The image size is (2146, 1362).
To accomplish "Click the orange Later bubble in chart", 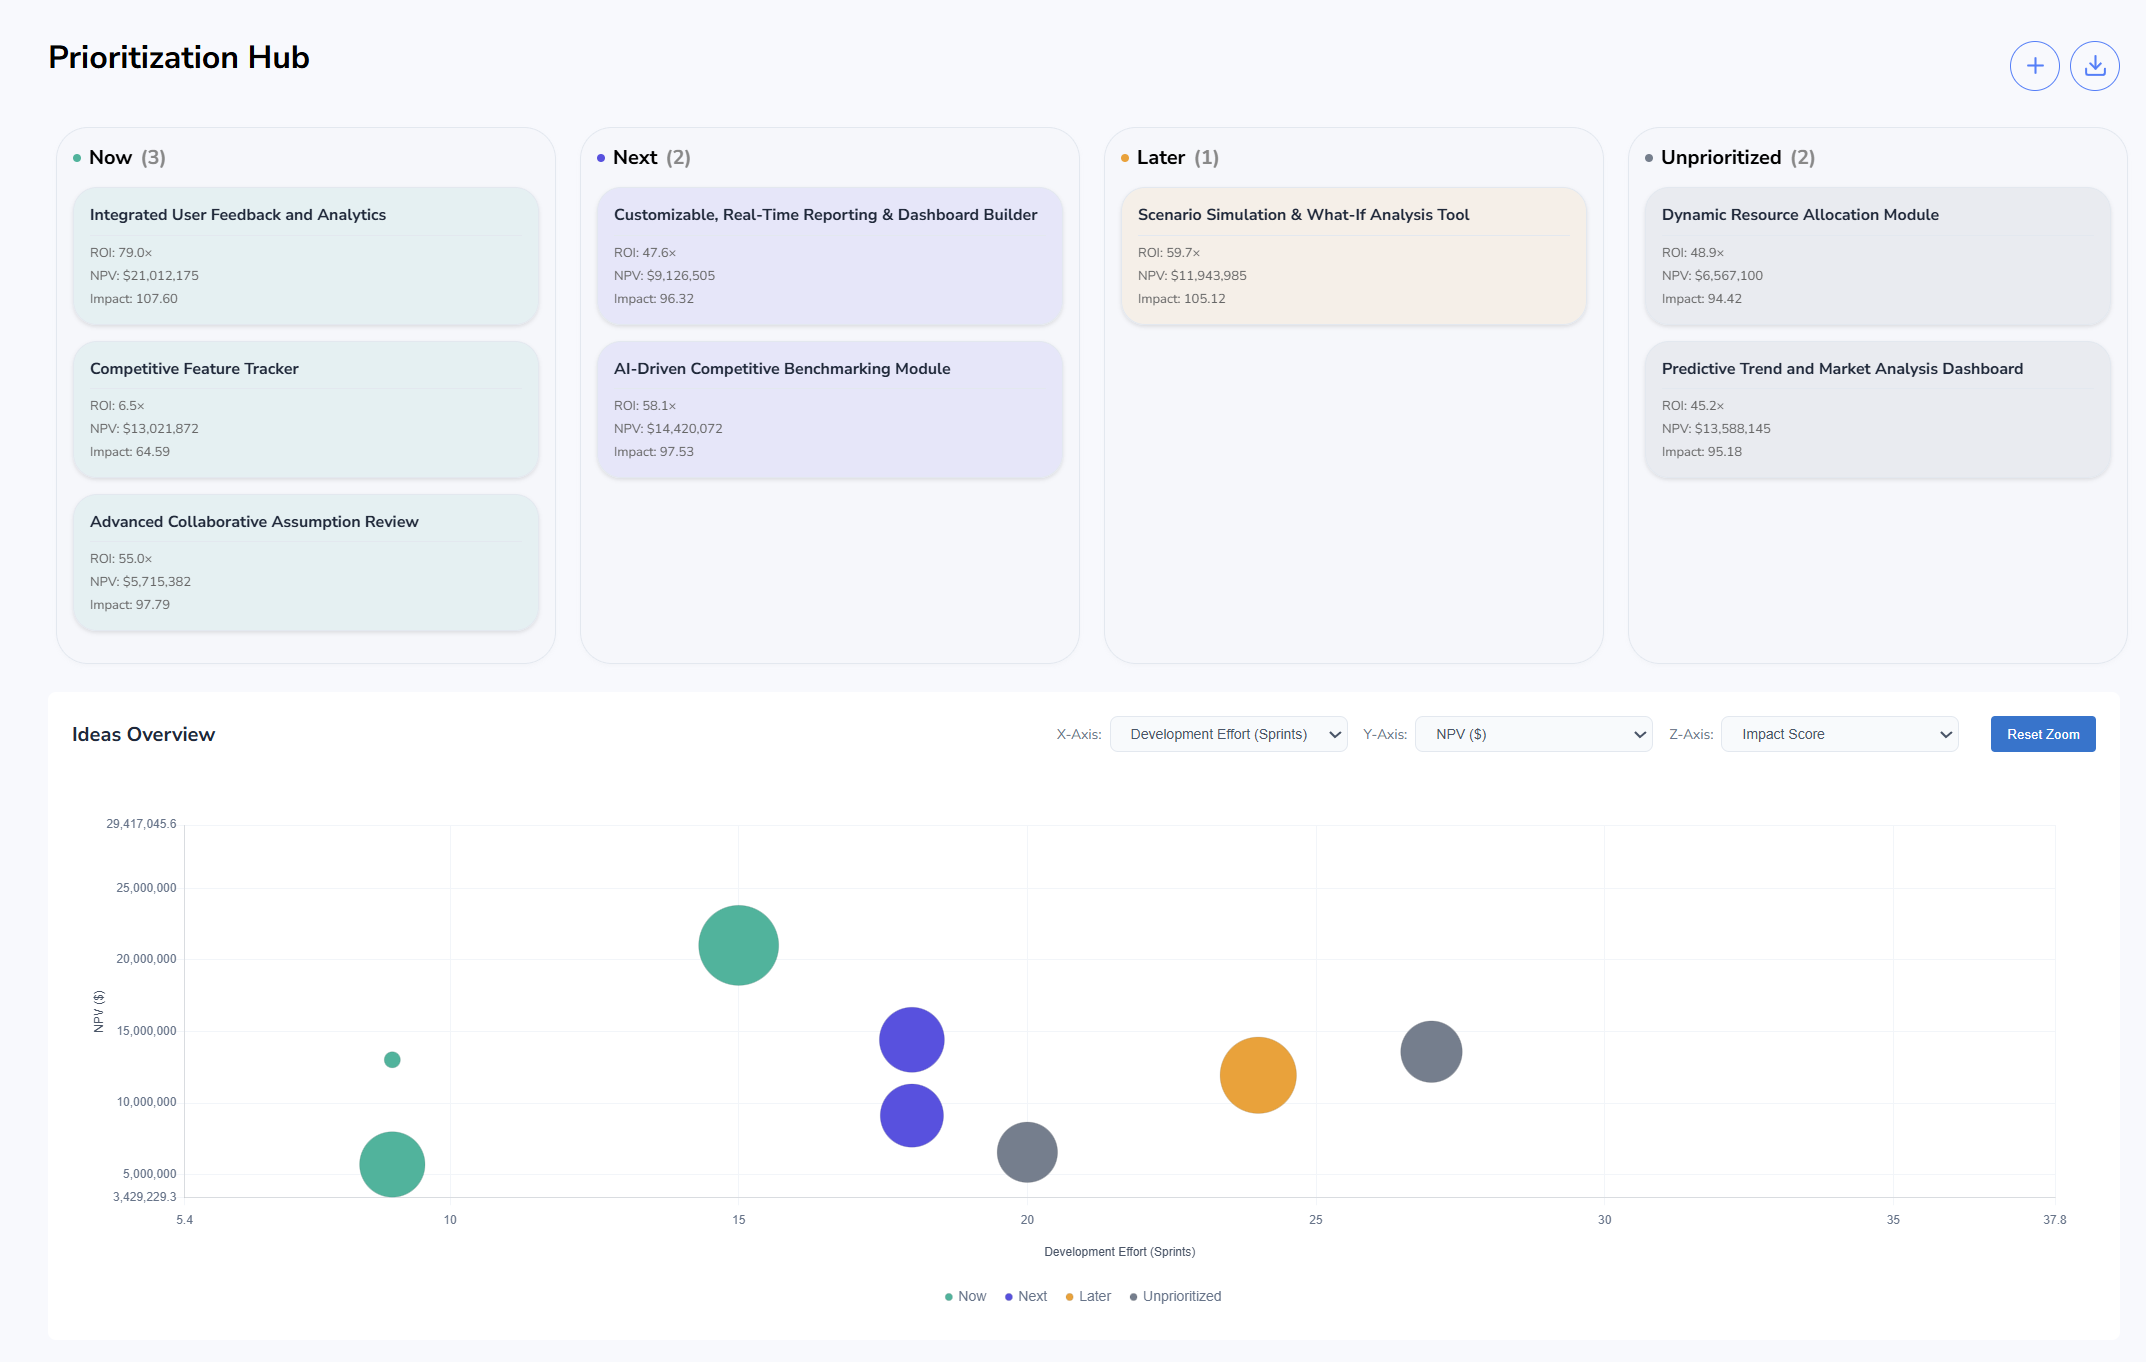I will [x=1258, y=1075].
